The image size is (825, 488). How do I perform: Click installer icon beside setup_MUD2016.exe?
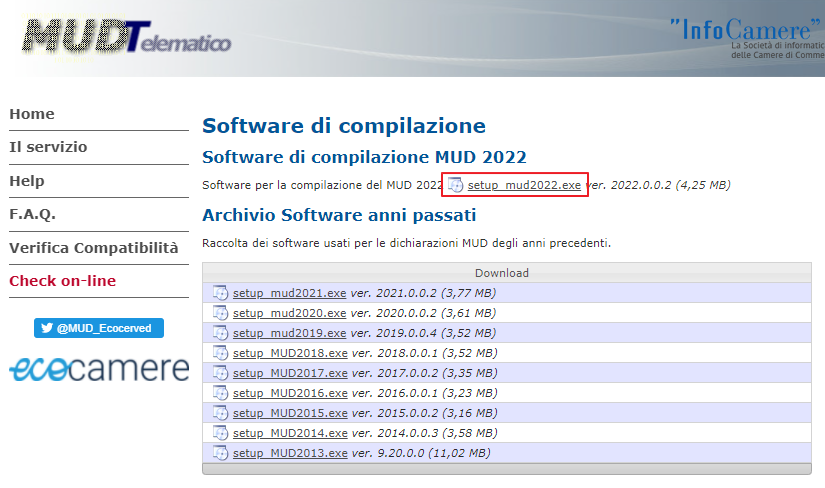[x=221, y=393]
